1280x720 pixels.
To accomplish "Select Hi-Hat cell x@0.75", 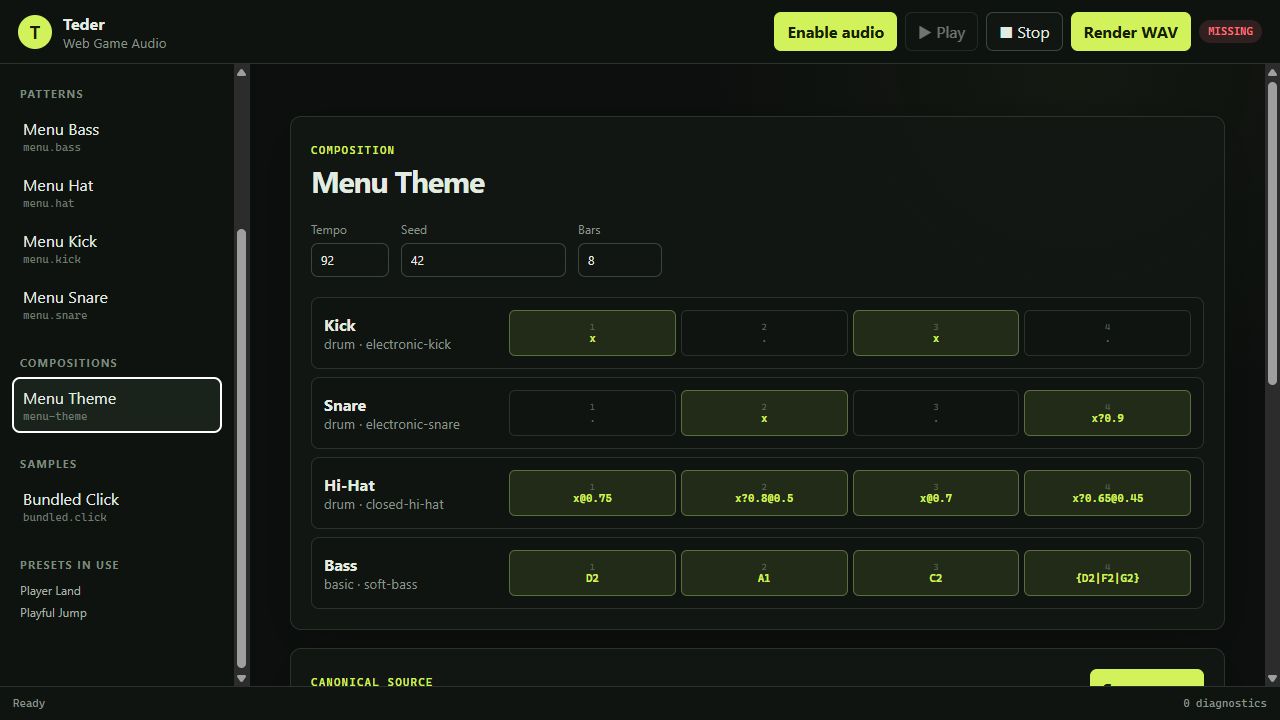I will tap(592, 493).
